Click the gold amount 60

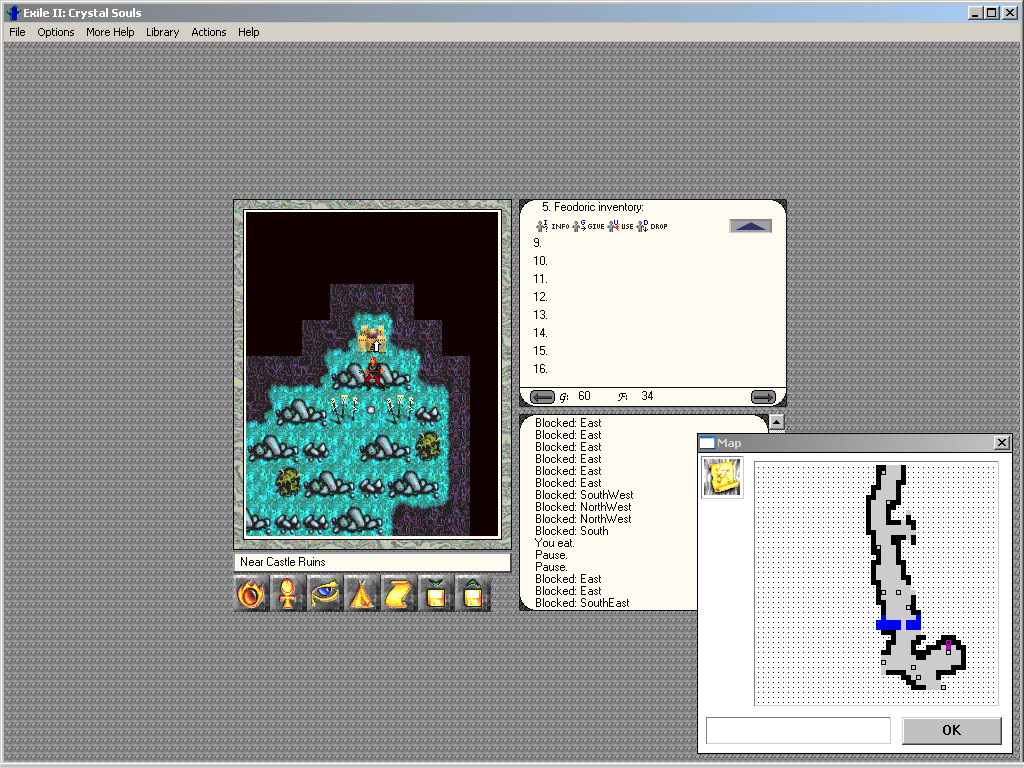click(x=584, y=396)
